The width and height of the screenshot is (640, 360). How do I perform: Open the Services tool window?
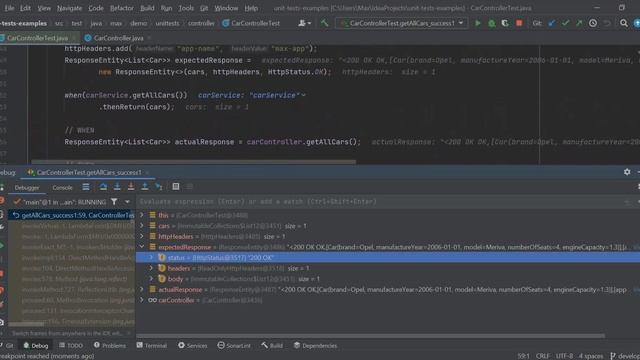[193, 345]
